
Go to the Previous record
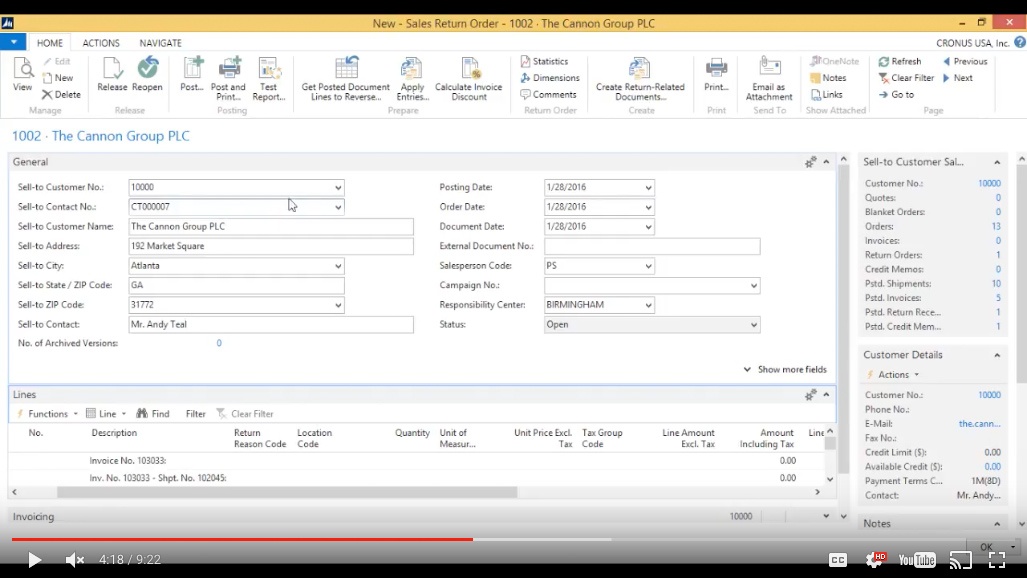(965, 62)
